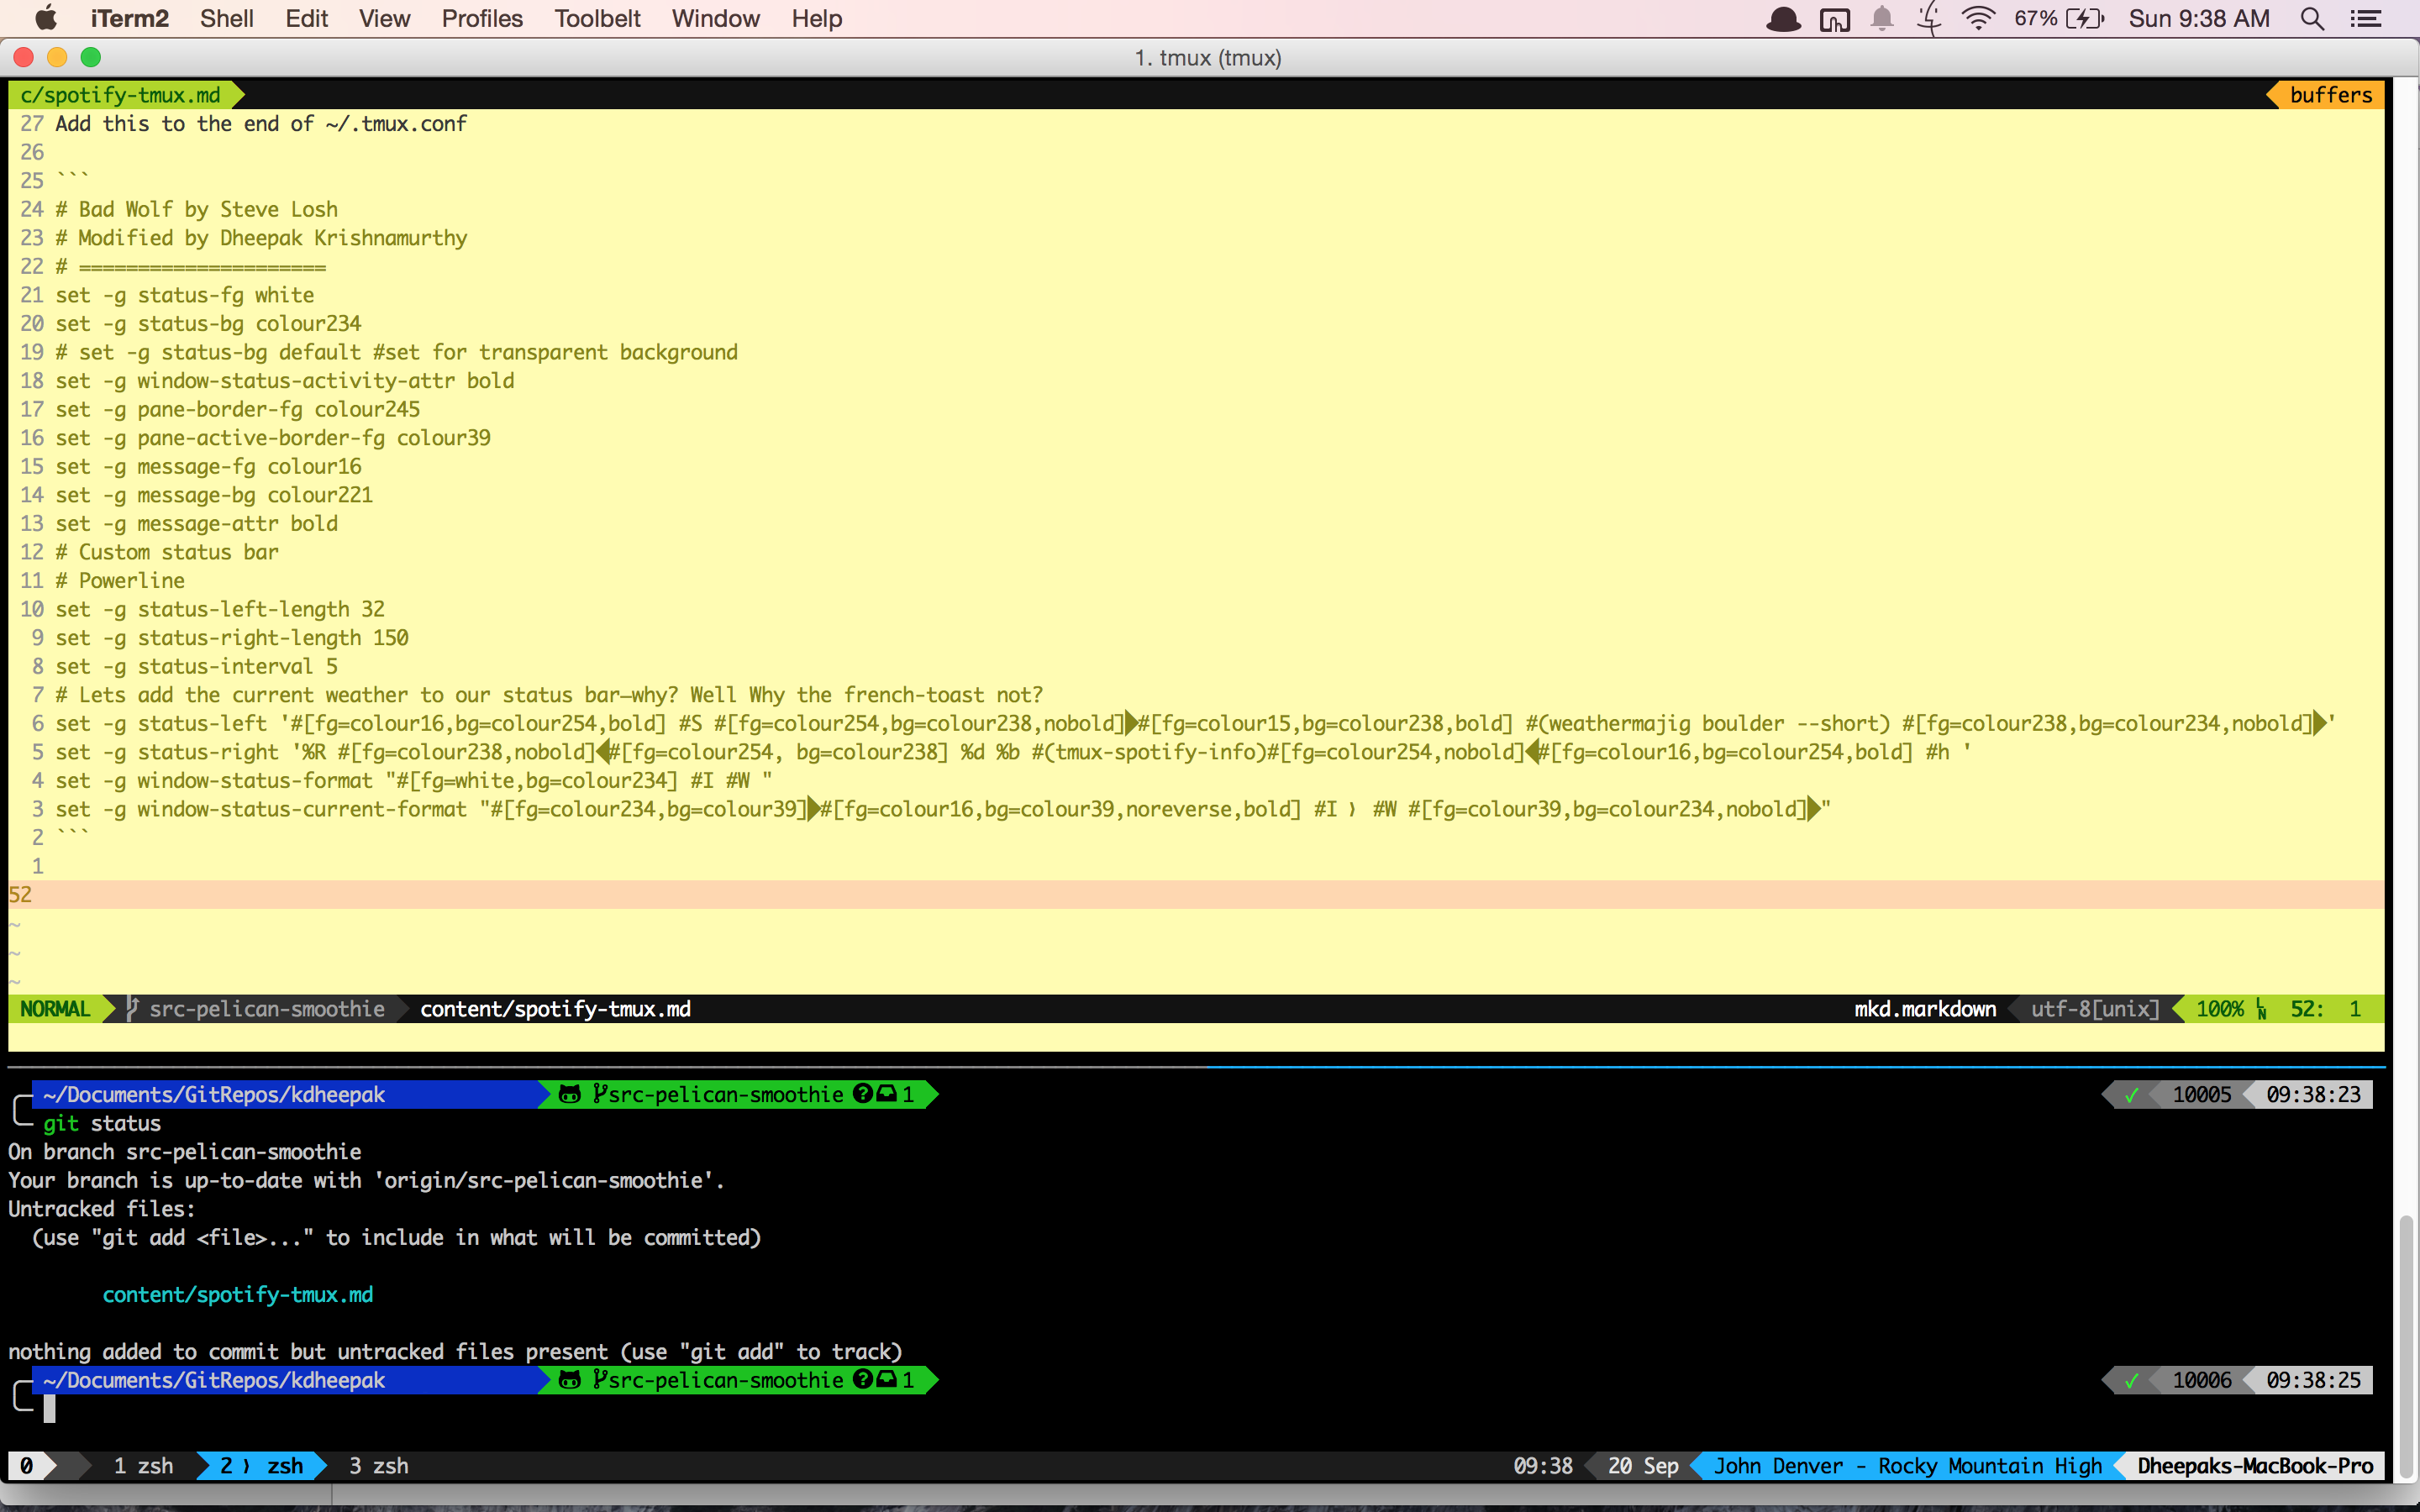The height and width of the screenshot is (1512, 2420).
Task: Click the buffers label in vim tabline
Action: click(x=2330, y=95)
